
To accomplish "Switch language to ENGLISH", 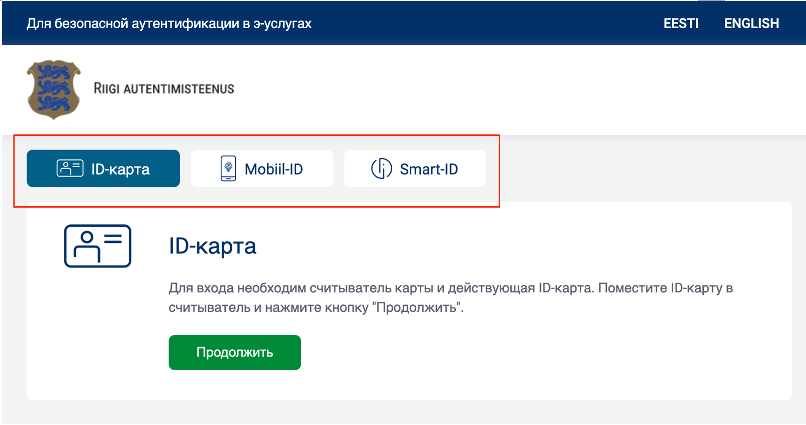I will tap(752, 23).
